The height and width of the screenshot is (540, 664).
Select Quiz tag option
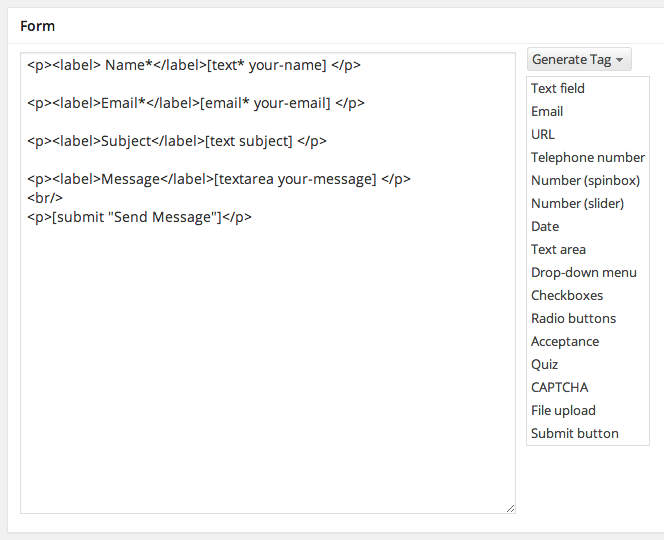545,364
